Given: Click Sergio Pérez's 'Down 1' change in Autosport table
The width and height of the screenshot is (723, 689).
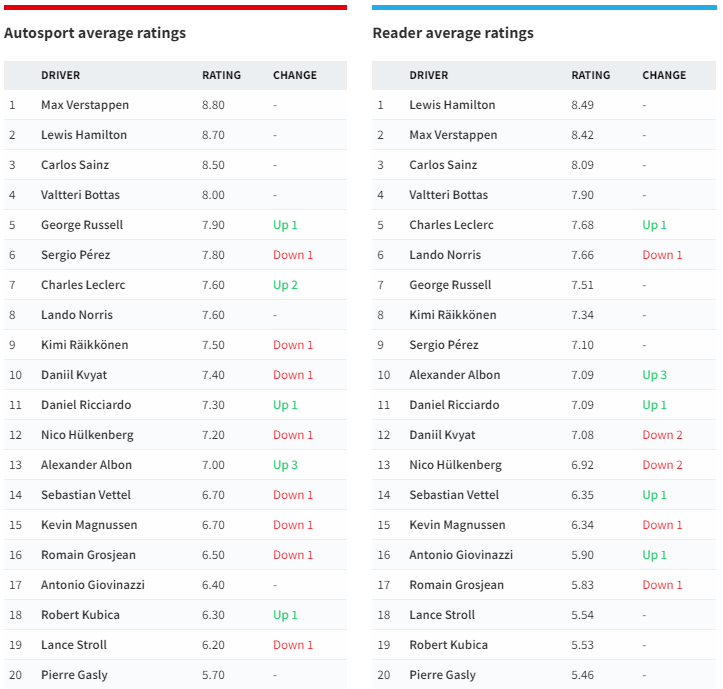Looking at the screenshot, I should [293, 255].
